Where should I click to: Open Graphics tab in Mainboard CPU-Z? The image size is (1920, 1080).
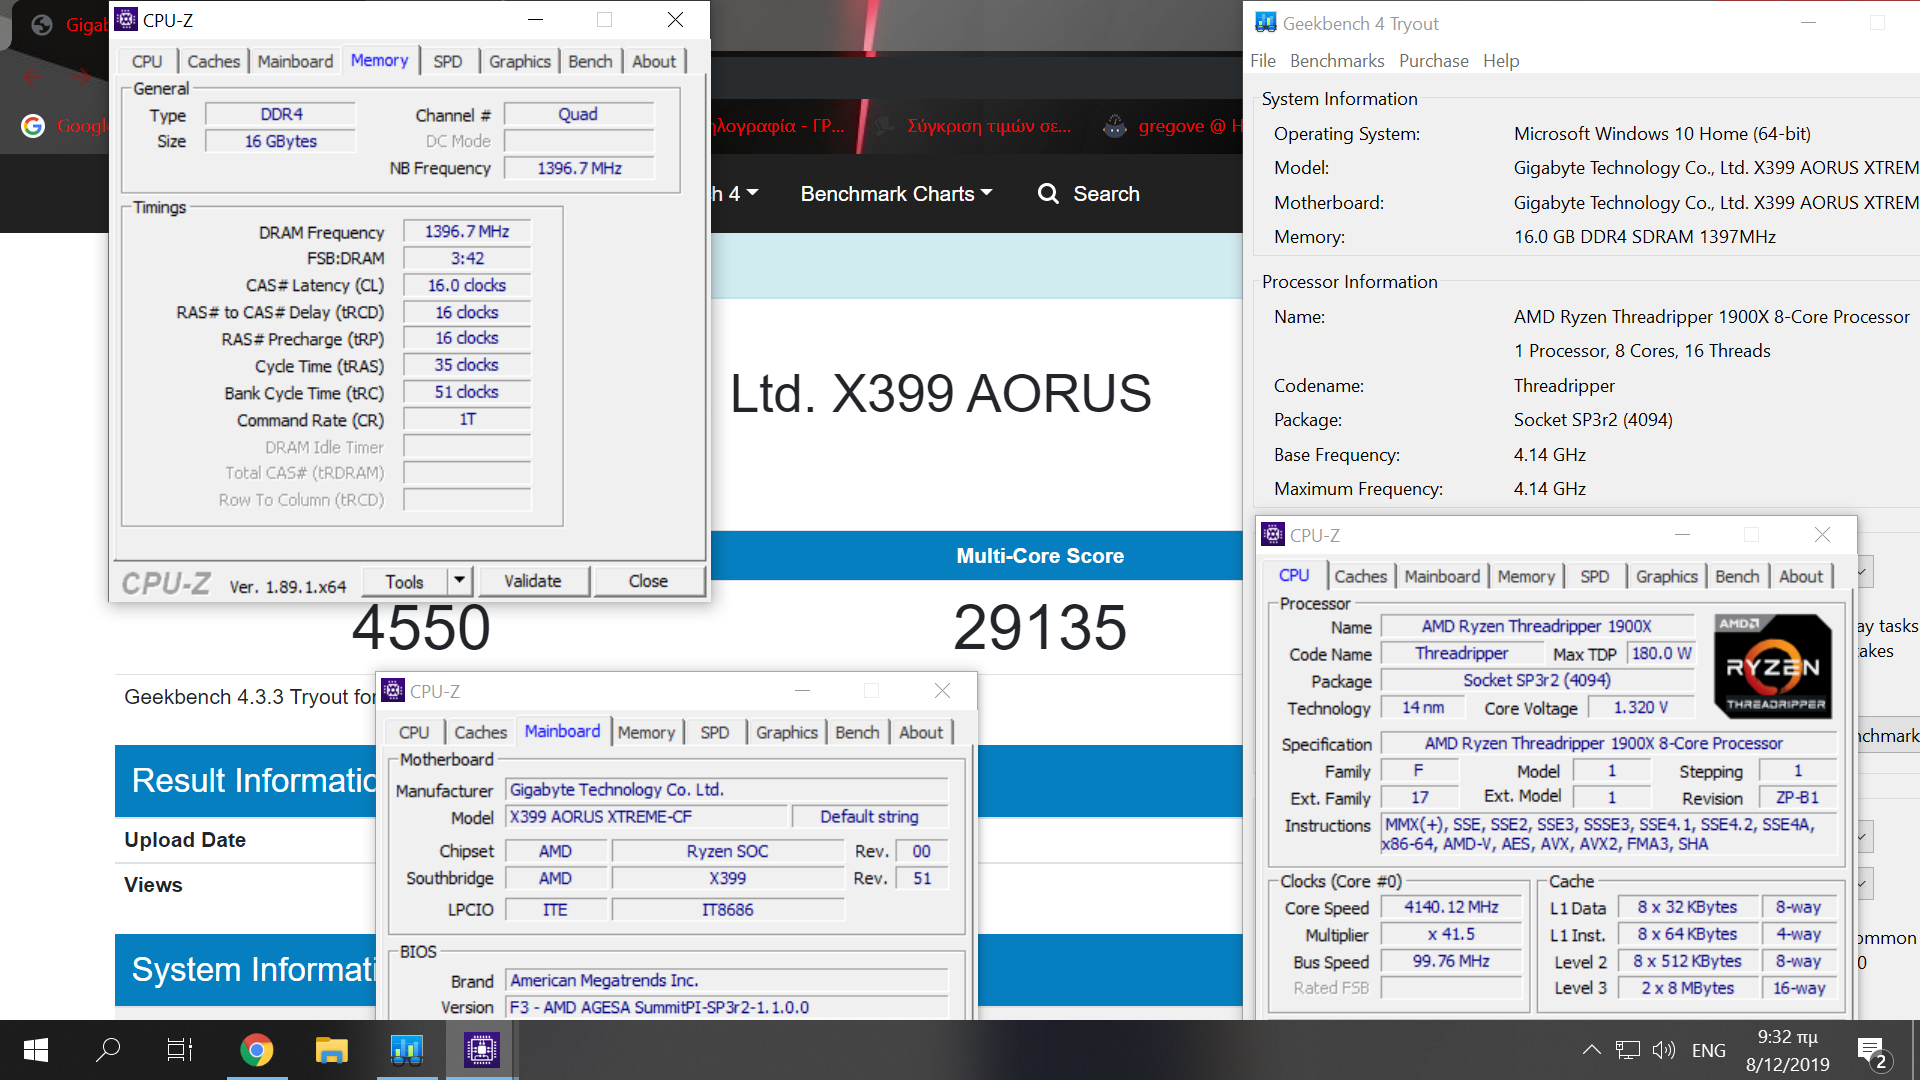click(x=787, y=732)
